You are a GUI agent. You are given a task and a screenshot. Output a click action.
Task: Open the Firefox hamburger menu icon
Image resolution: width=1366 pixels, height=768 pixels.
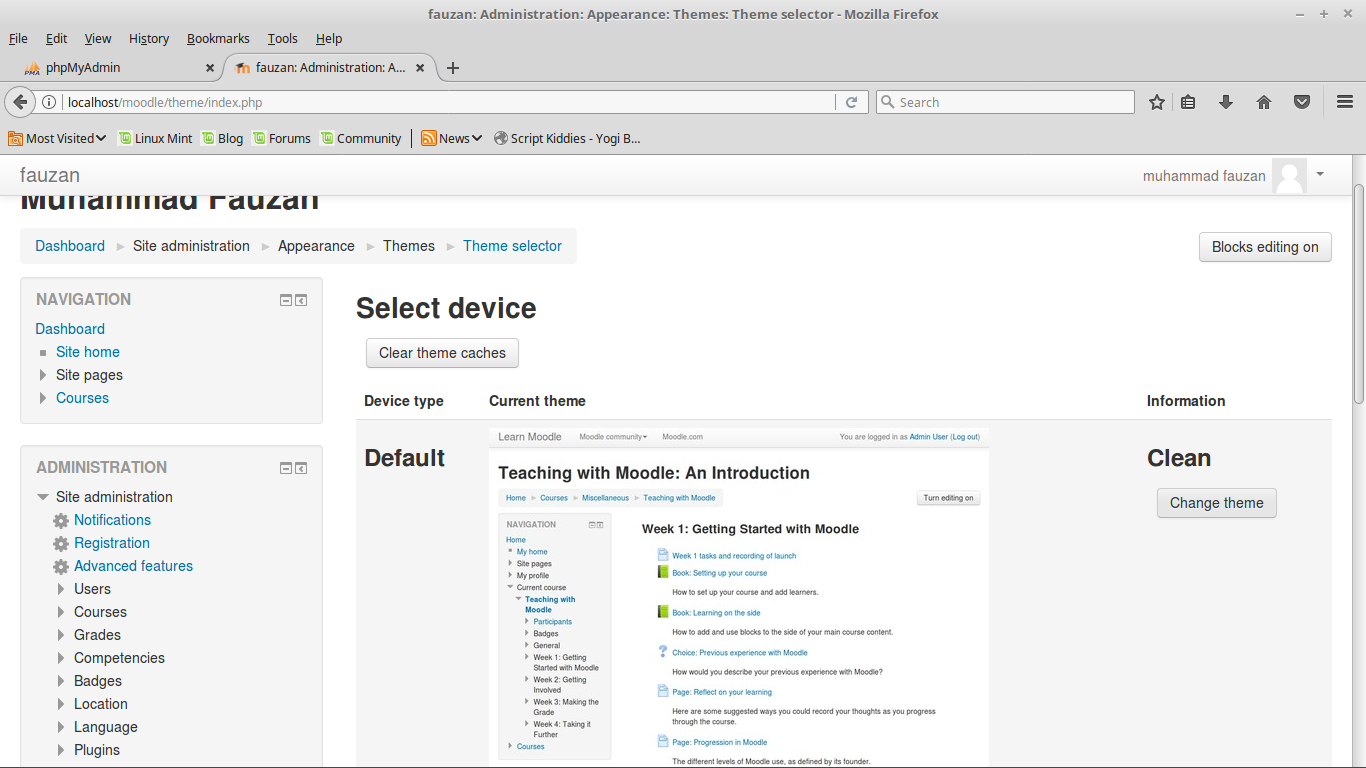[x=1345, y=101]
